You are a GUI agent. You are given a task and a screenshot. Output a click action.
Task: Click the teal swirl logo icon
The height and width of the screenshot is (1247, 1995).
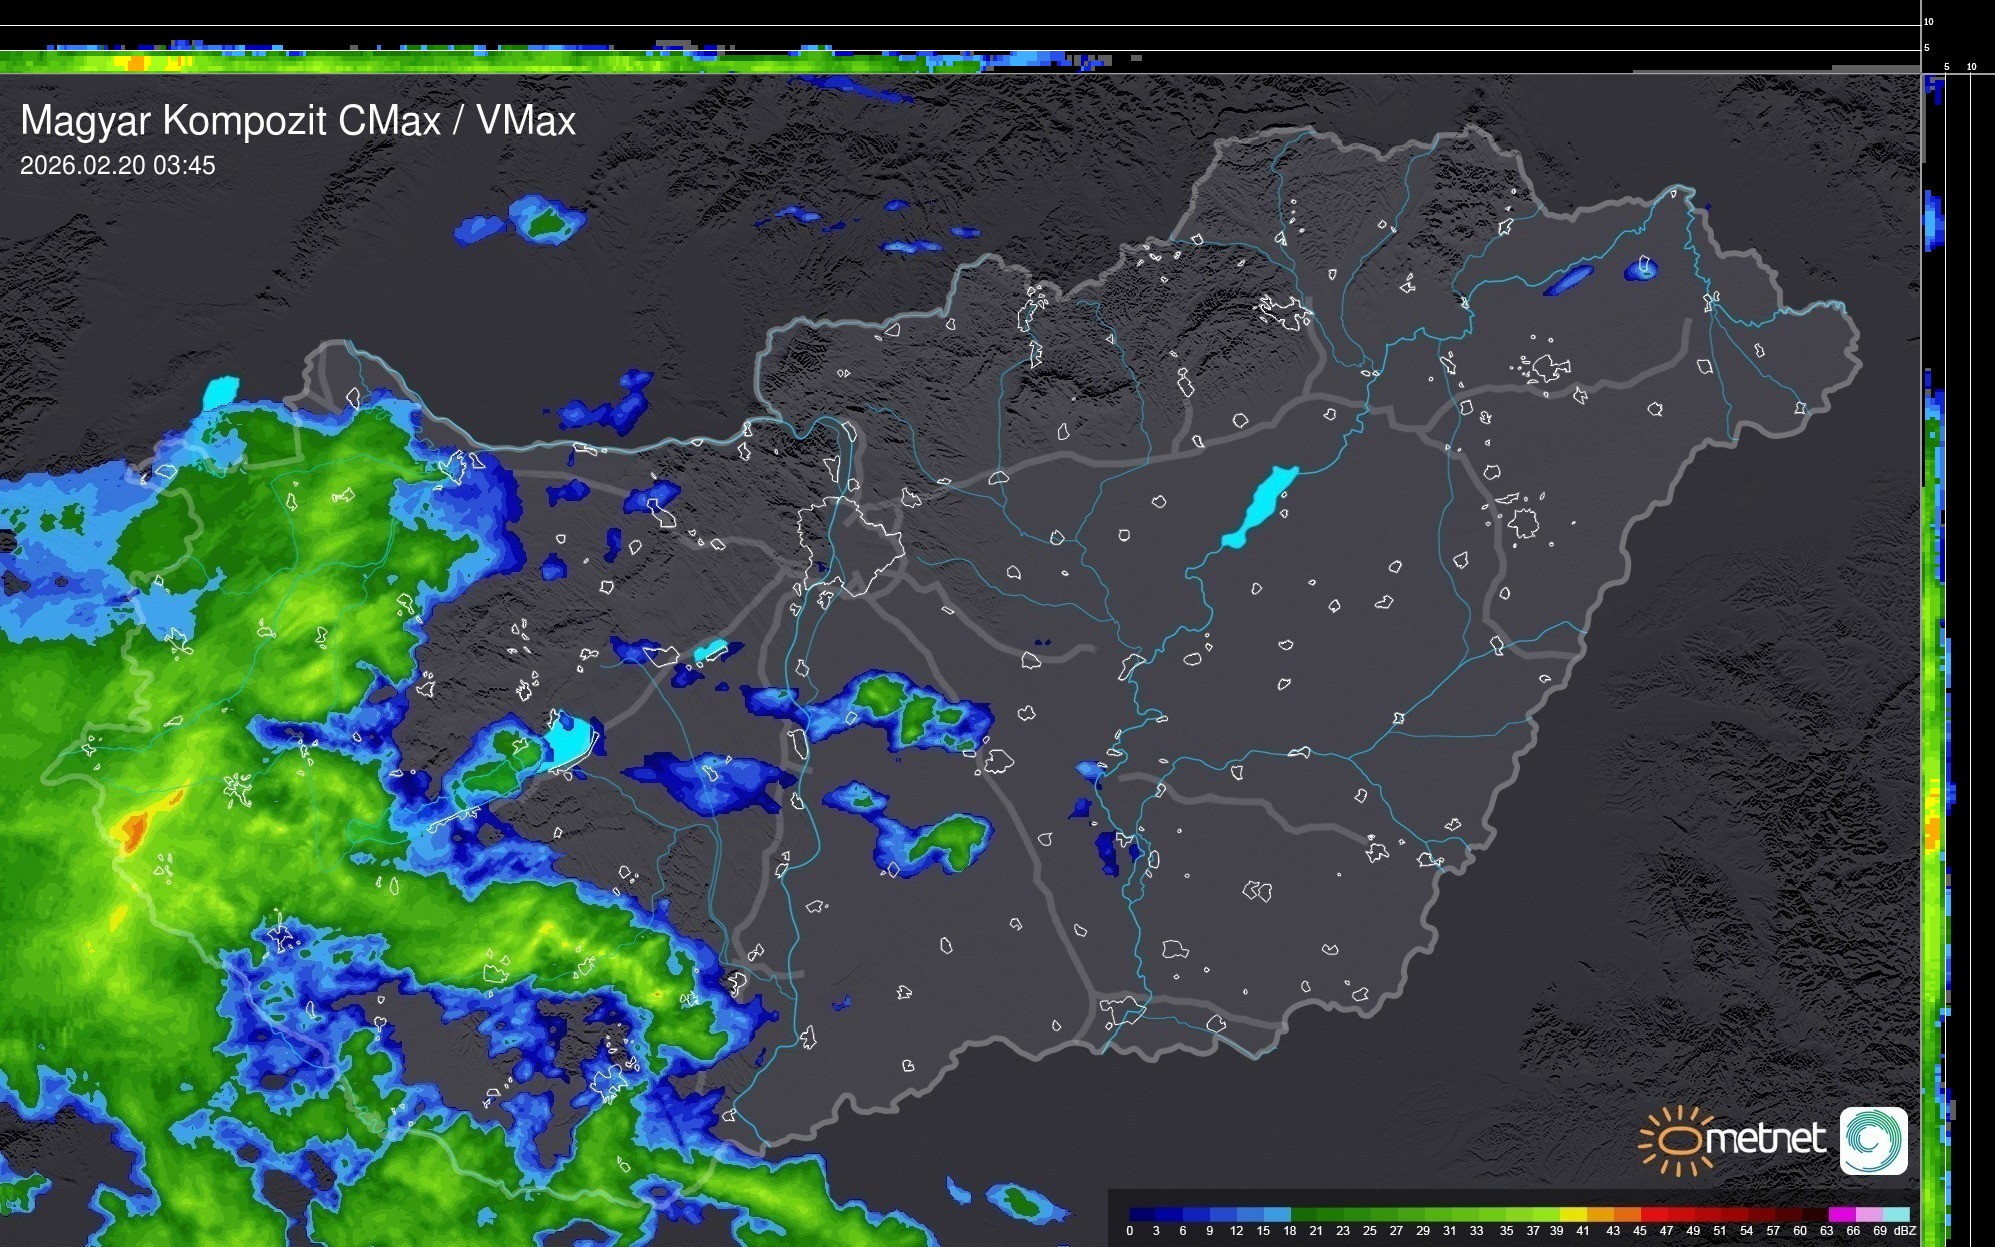pyautogui.click(x=1873, y=1140)
